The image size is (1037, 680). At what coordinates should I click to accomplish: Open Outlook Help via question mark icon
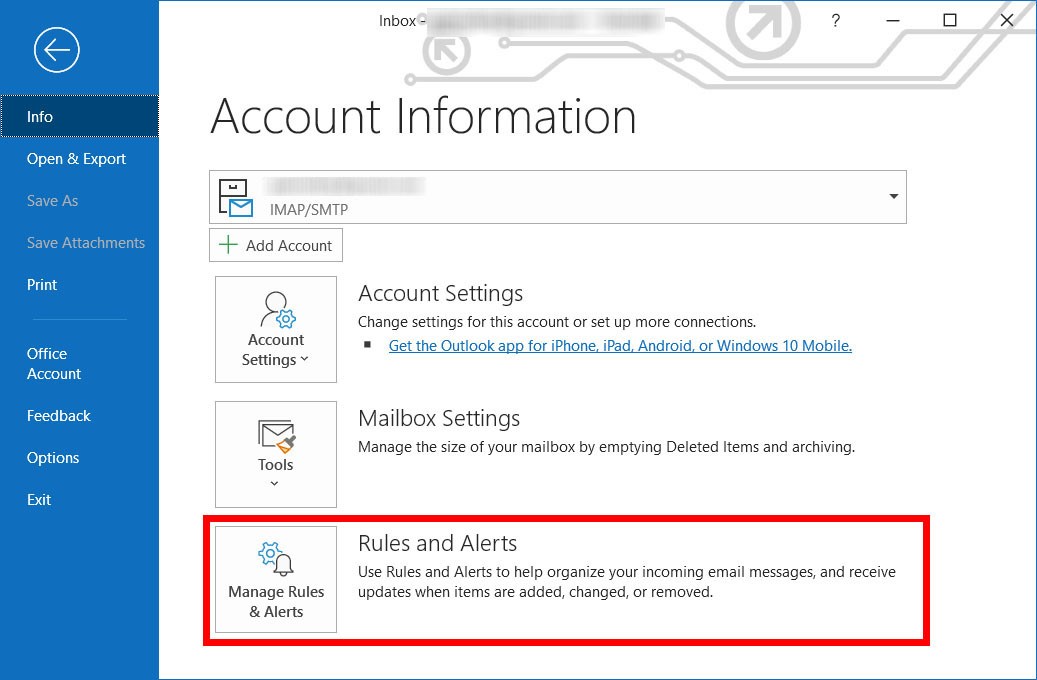tap(836, 20)
